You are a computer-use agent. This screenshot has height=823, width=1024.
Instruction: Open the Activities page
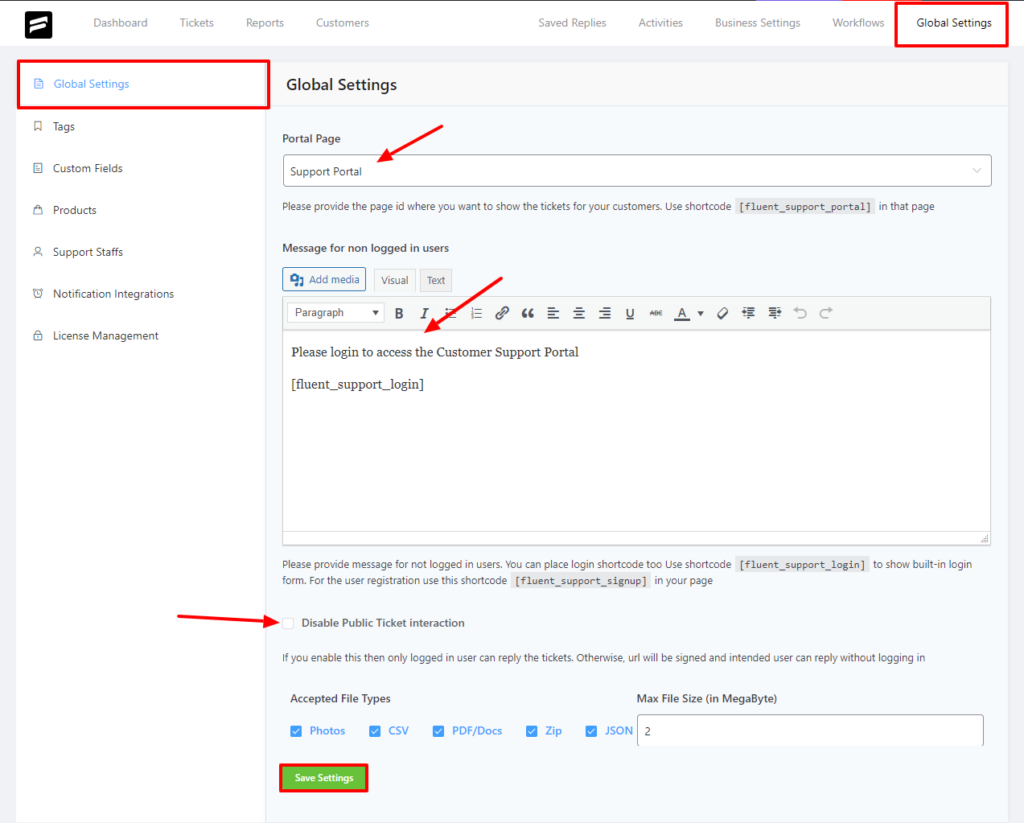coord(660,23)
